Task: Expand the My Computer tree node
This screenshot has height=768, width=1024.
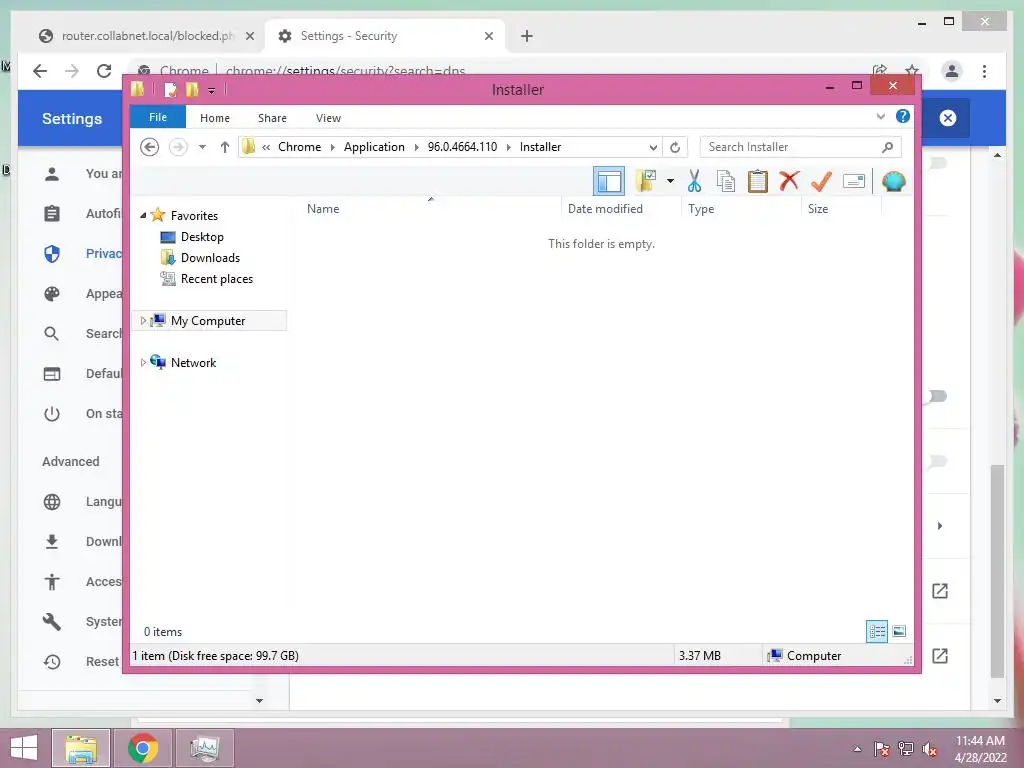Action: coord(143,321)
